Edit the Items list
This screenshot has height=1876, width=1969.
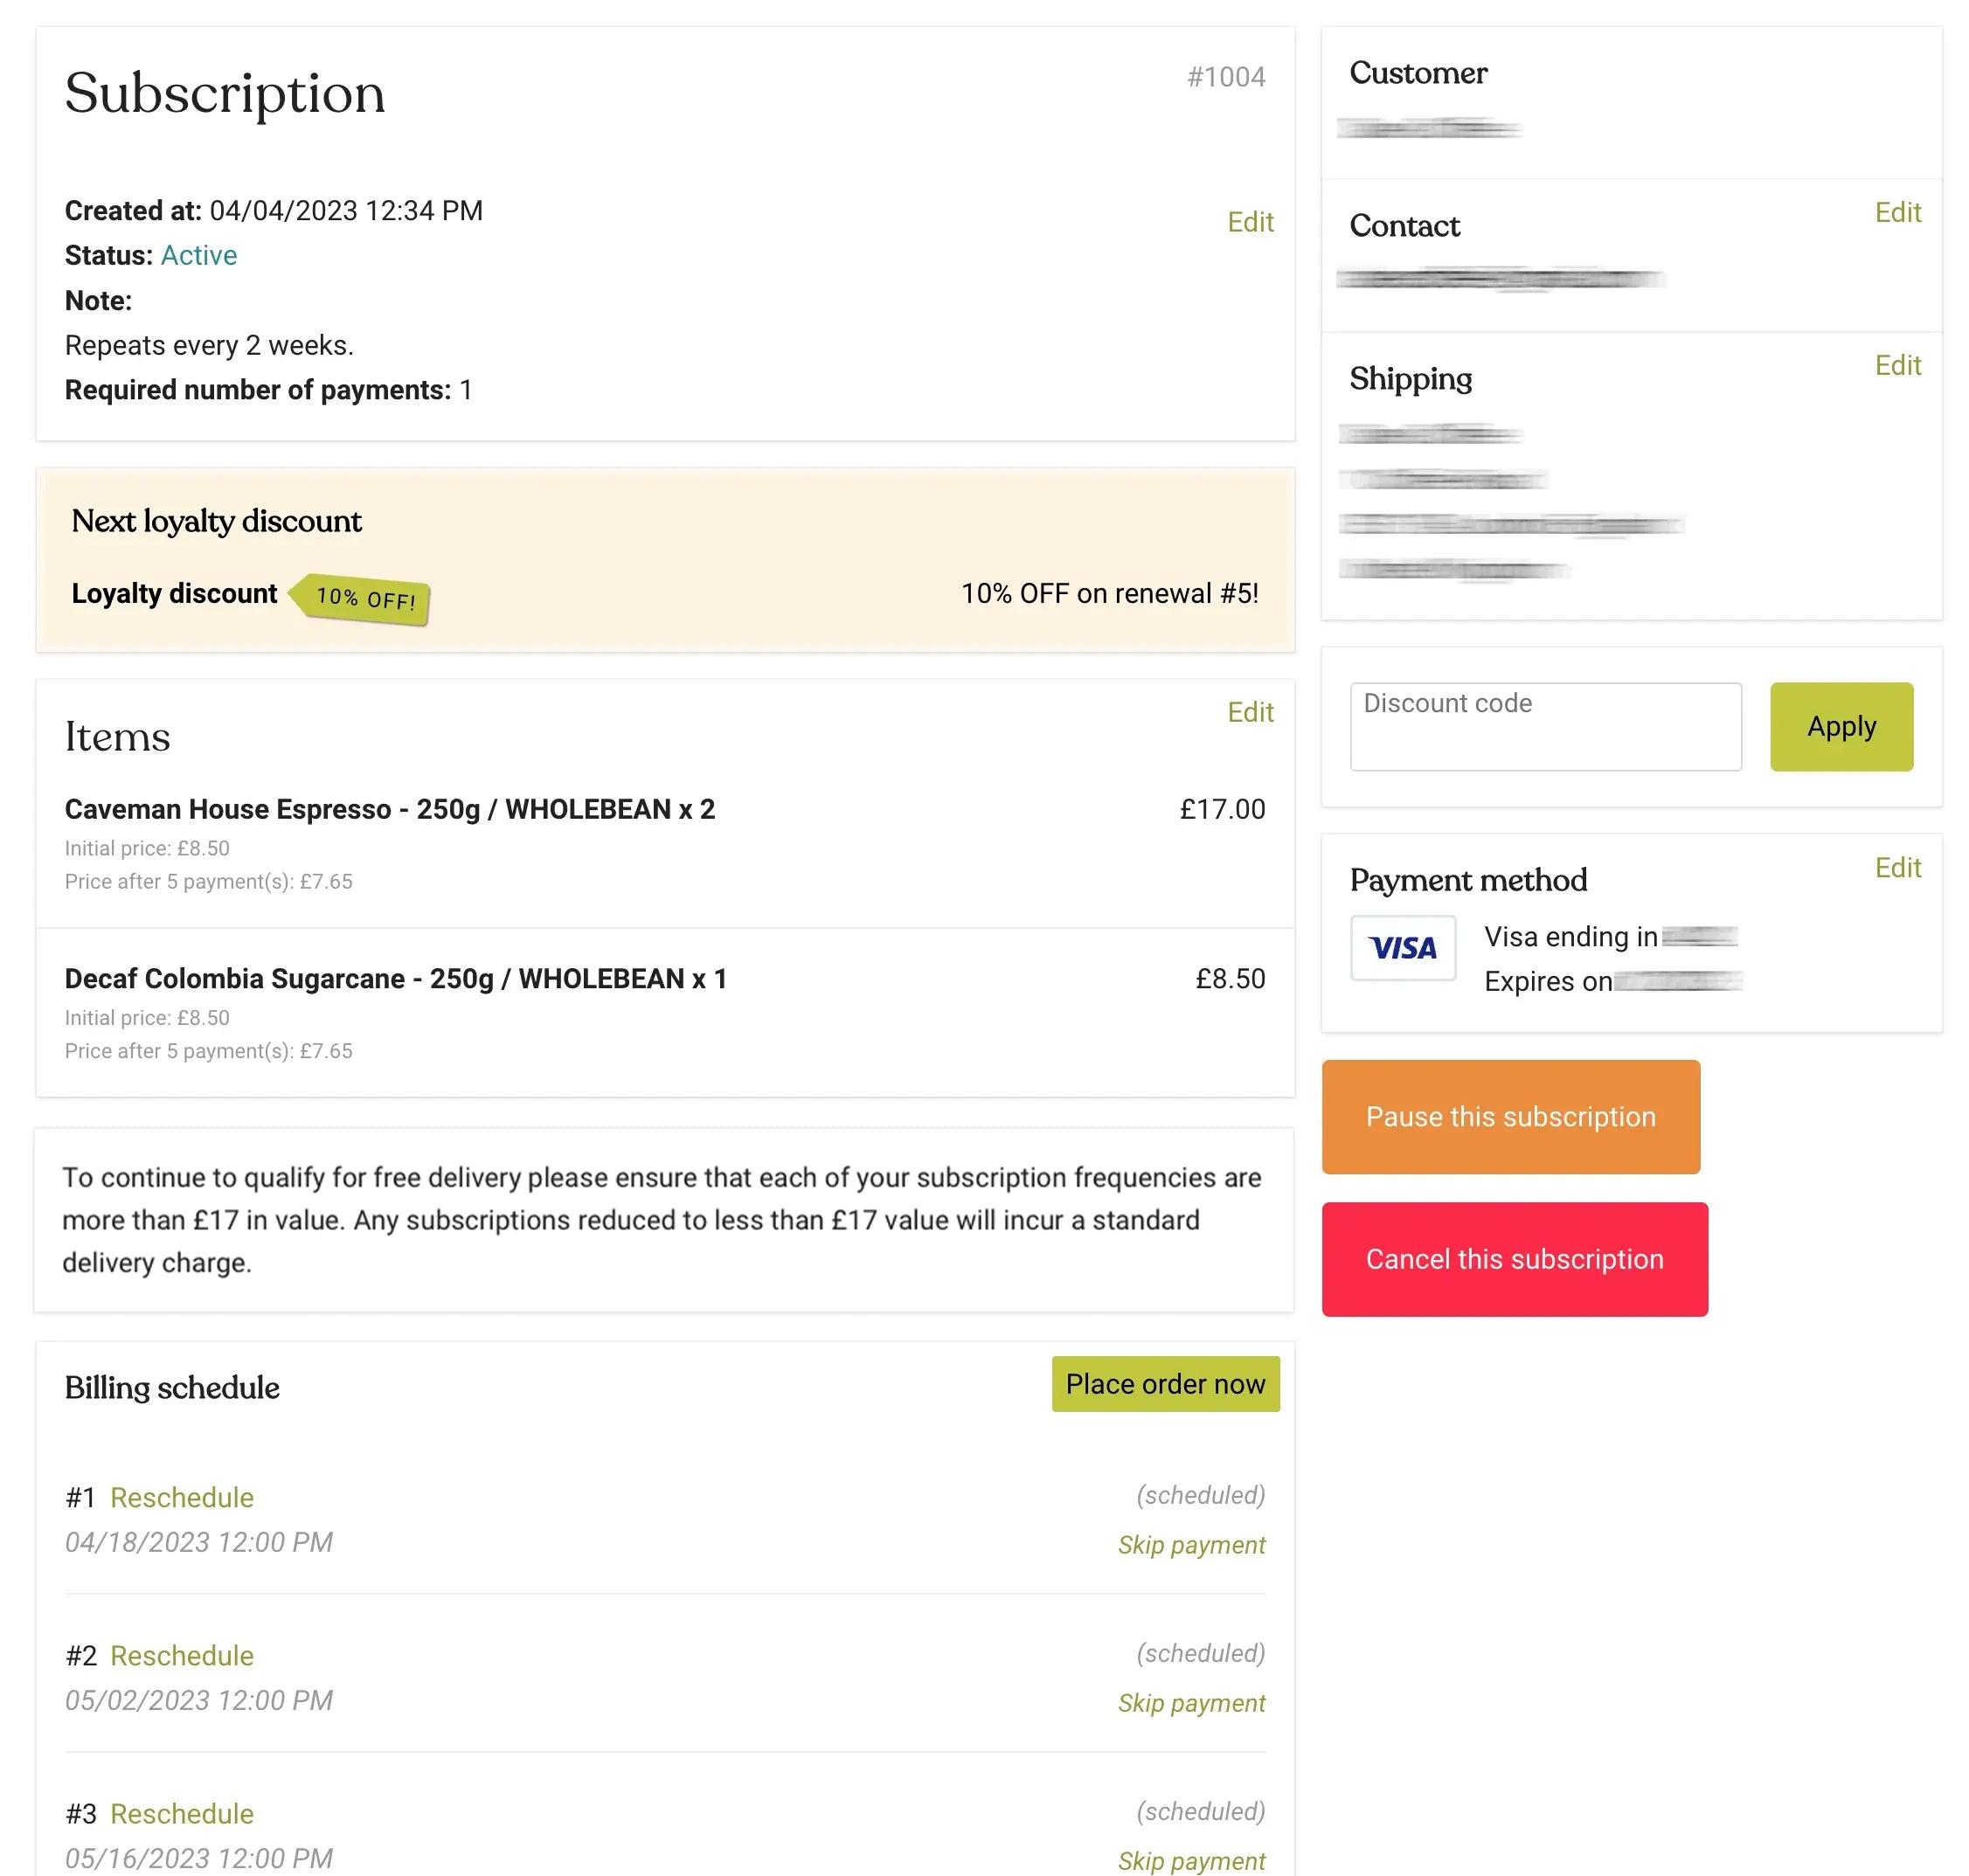point(1249,712)
